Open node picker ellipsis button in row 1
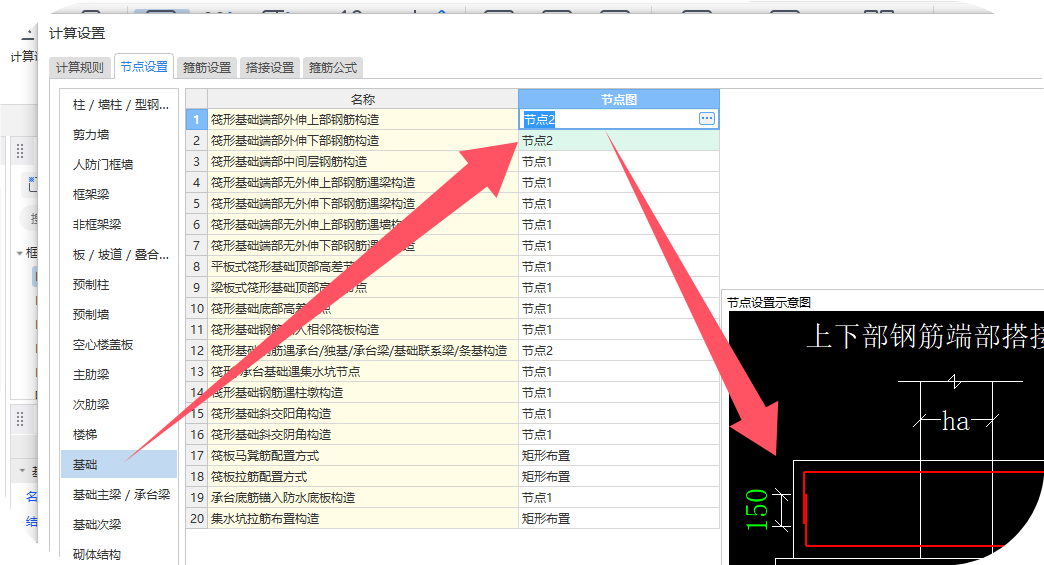Viewport: 1044px width, 565px height. [x=706, y=118]
